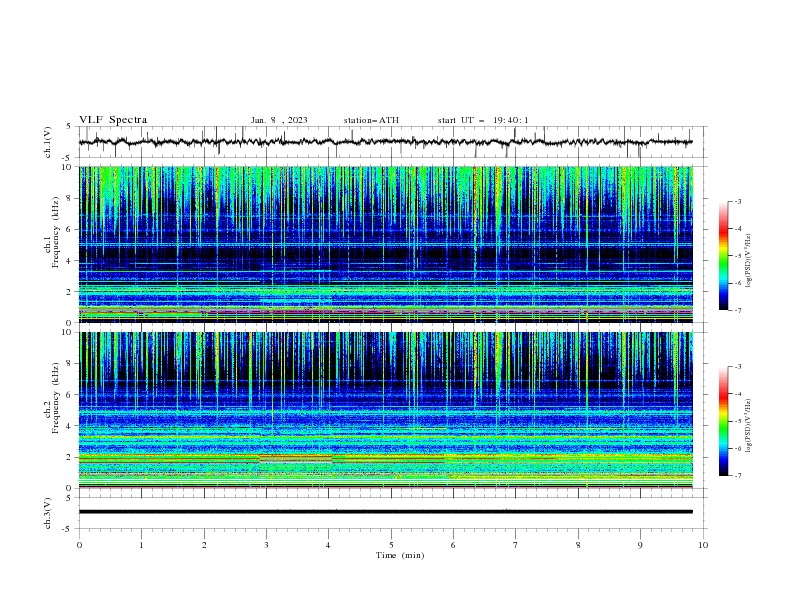Click inside the ch.2 spectrogram panel
The width and height of the screenshot is (792, 612).
[x=386, y=410]
